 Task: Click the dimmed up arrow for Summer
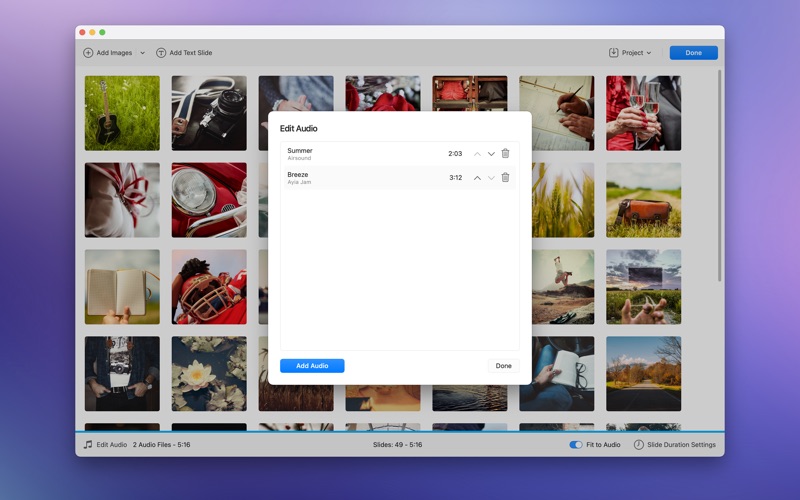tap(477, 154)
